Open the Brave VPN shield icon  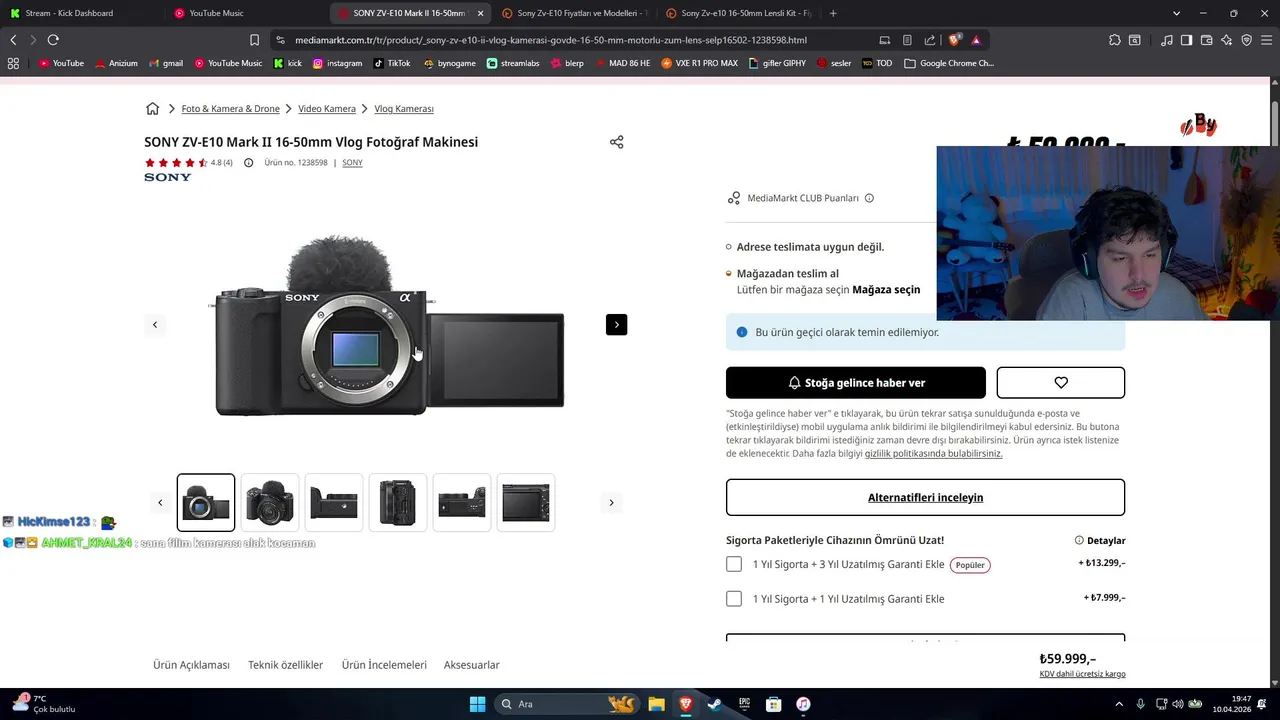coord(1246,40)
